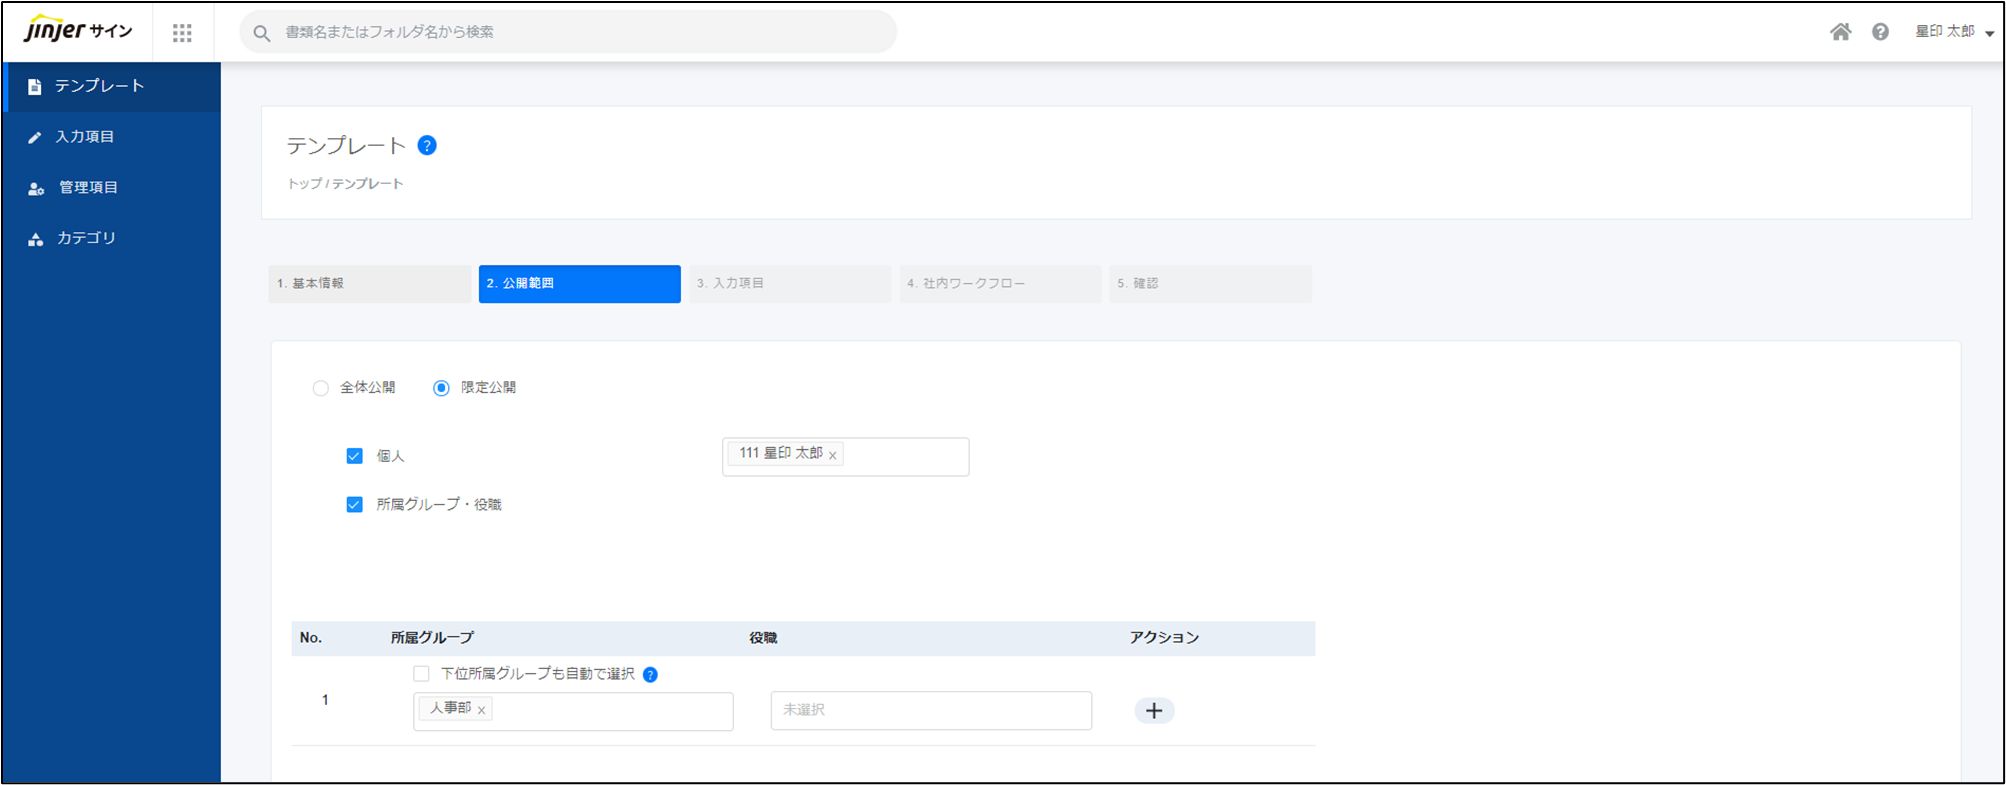Screen dimensions: 2006x785
Task: Click the home icon in header
Action: 1840,32
